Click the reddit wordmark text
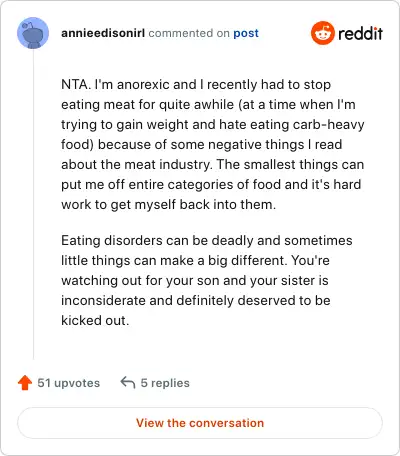This screenshot has width=400, height=456. [x=360, y=33]
